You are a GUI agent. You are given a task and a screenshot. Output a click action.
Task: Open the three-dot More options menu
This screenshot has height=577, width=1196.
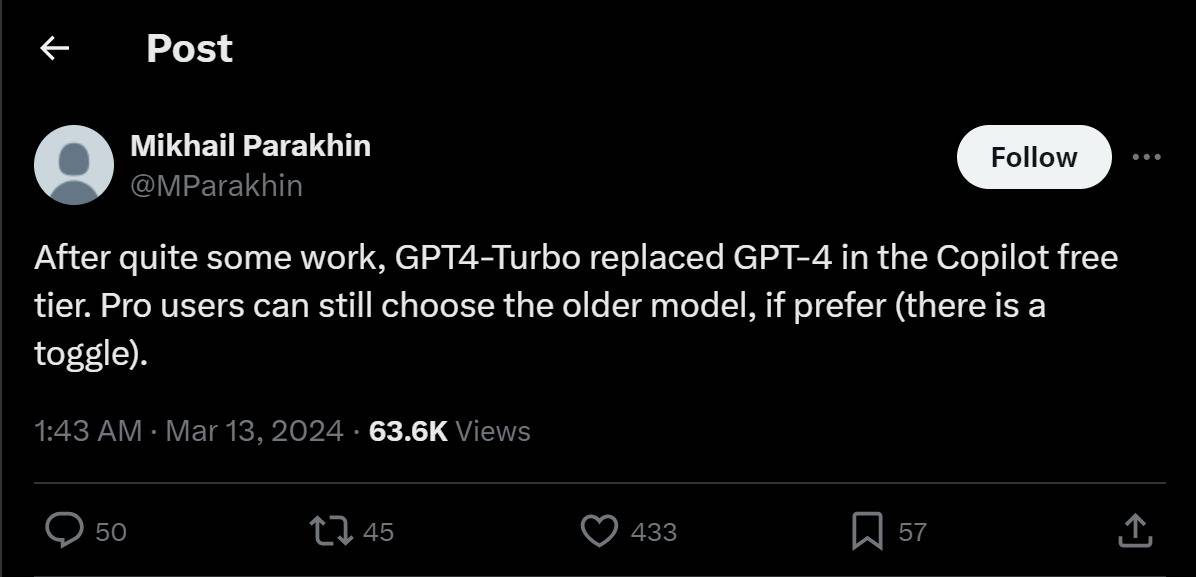pyautogui.click(x=1146, y=157)
